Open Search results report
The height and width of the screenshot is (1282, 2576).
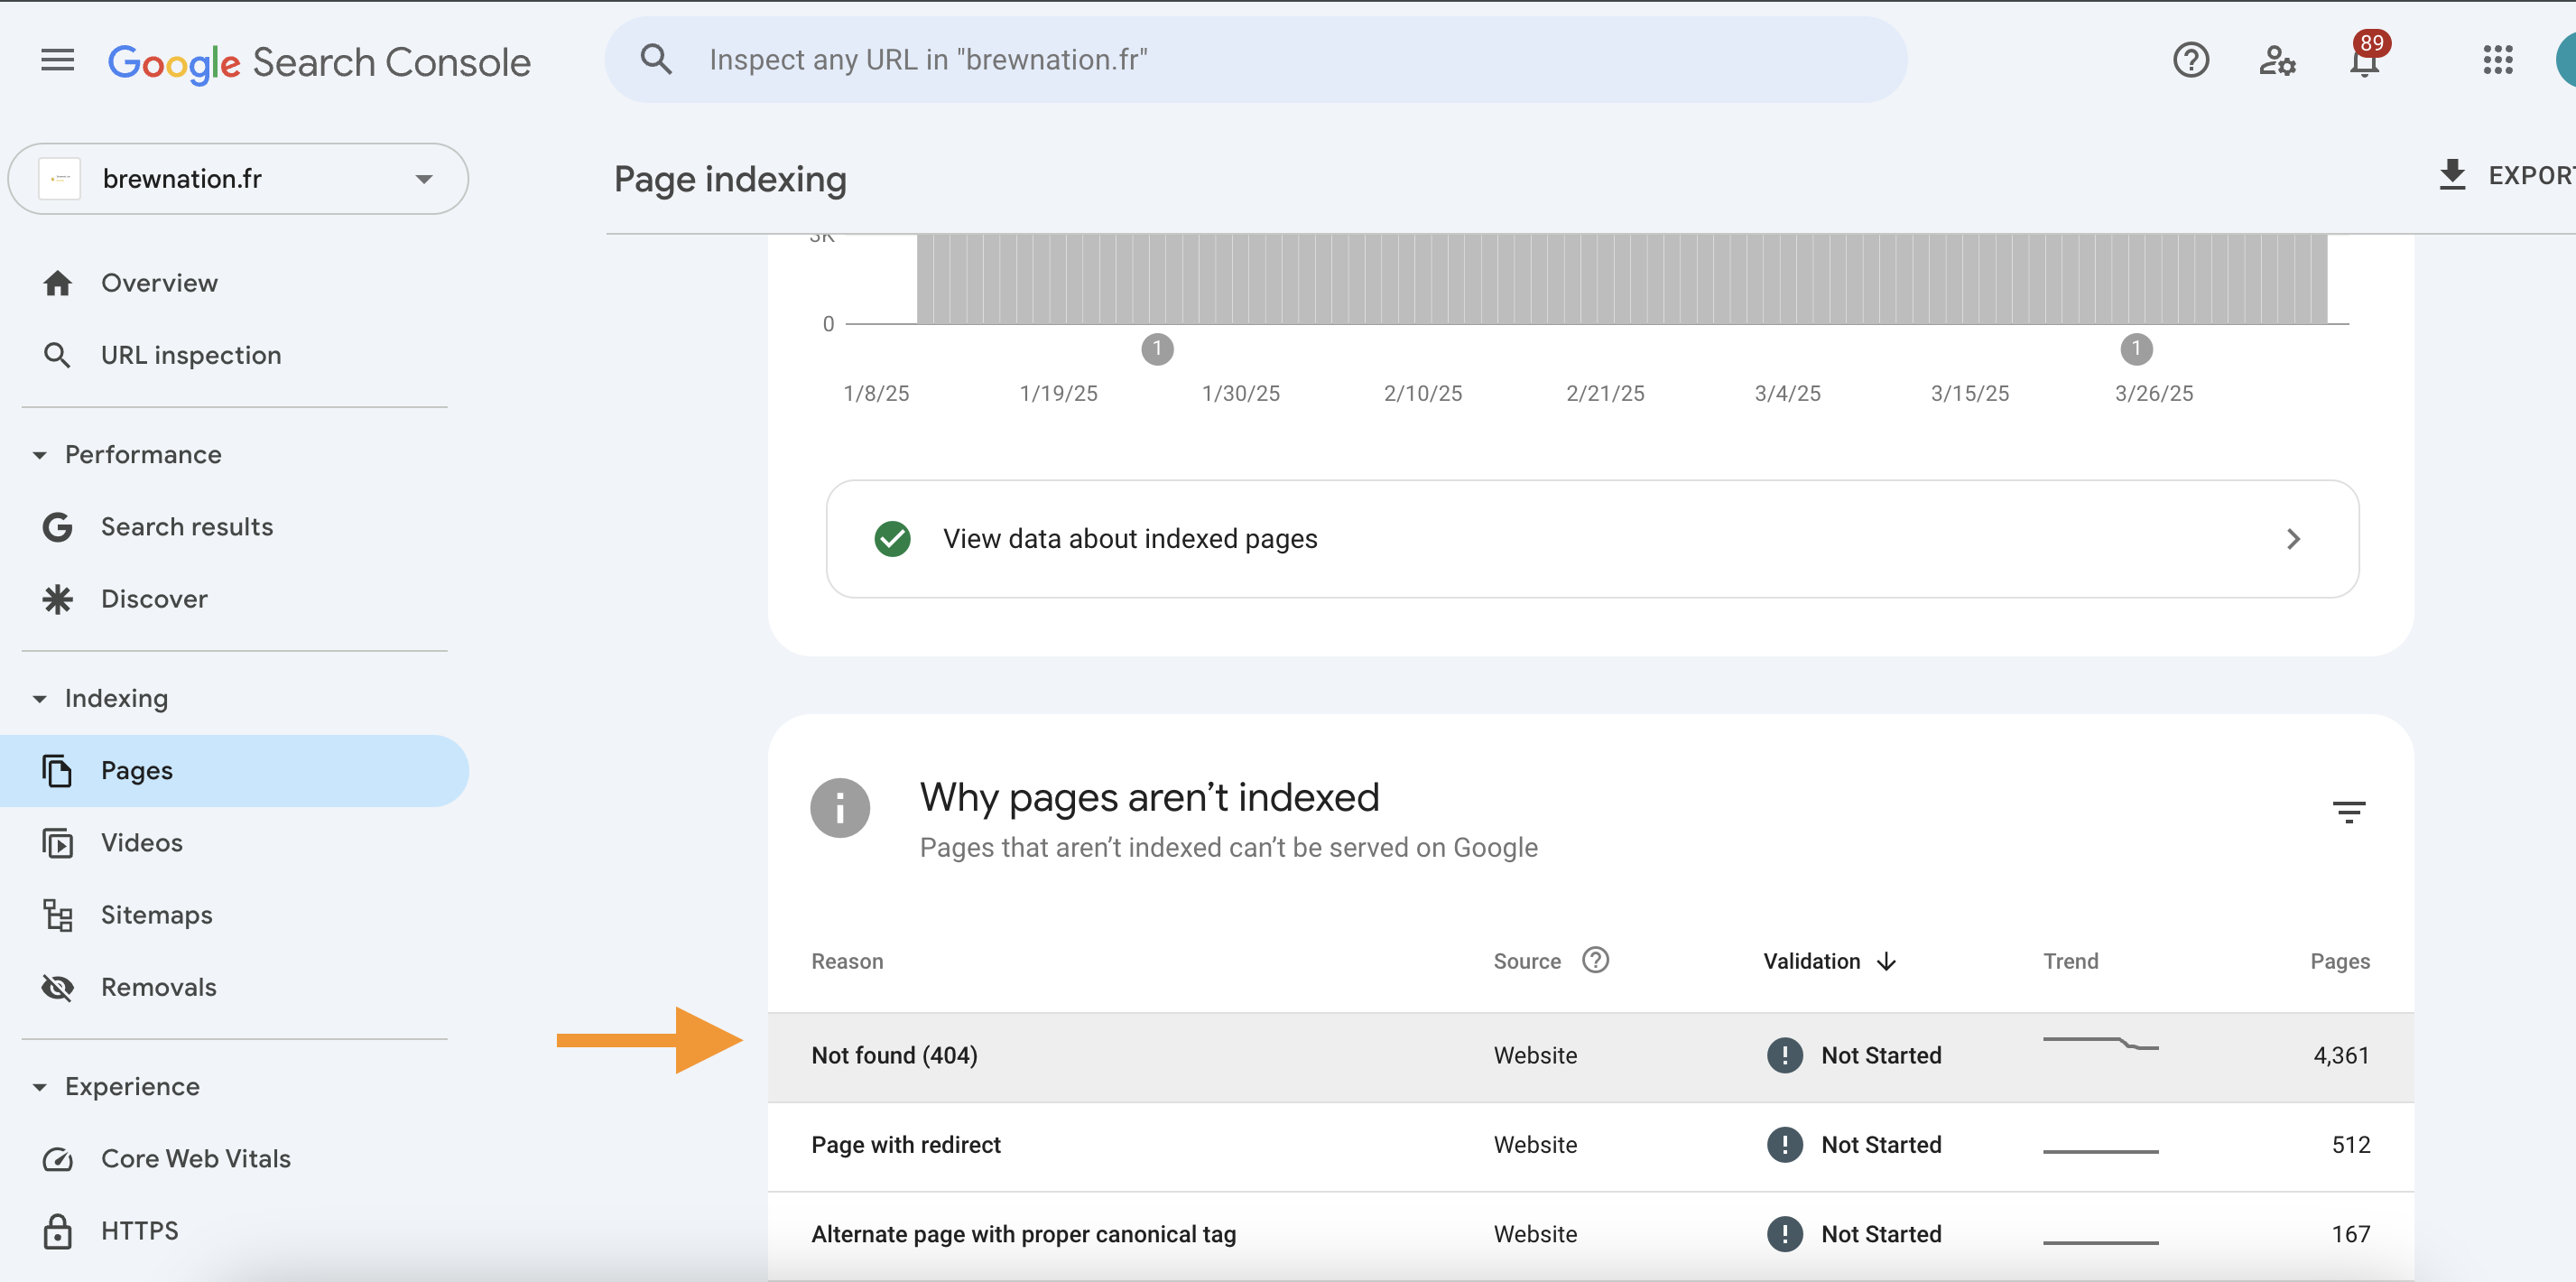click(x=187, y=527)
